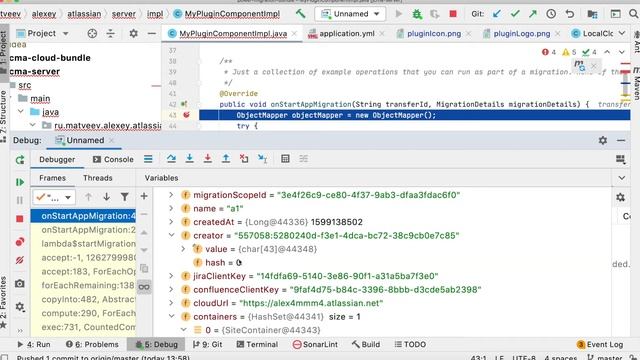Expand the migrationScopeId variable
Screen dimensions: 640x360
pyautogui.click(x=171, y=195)
